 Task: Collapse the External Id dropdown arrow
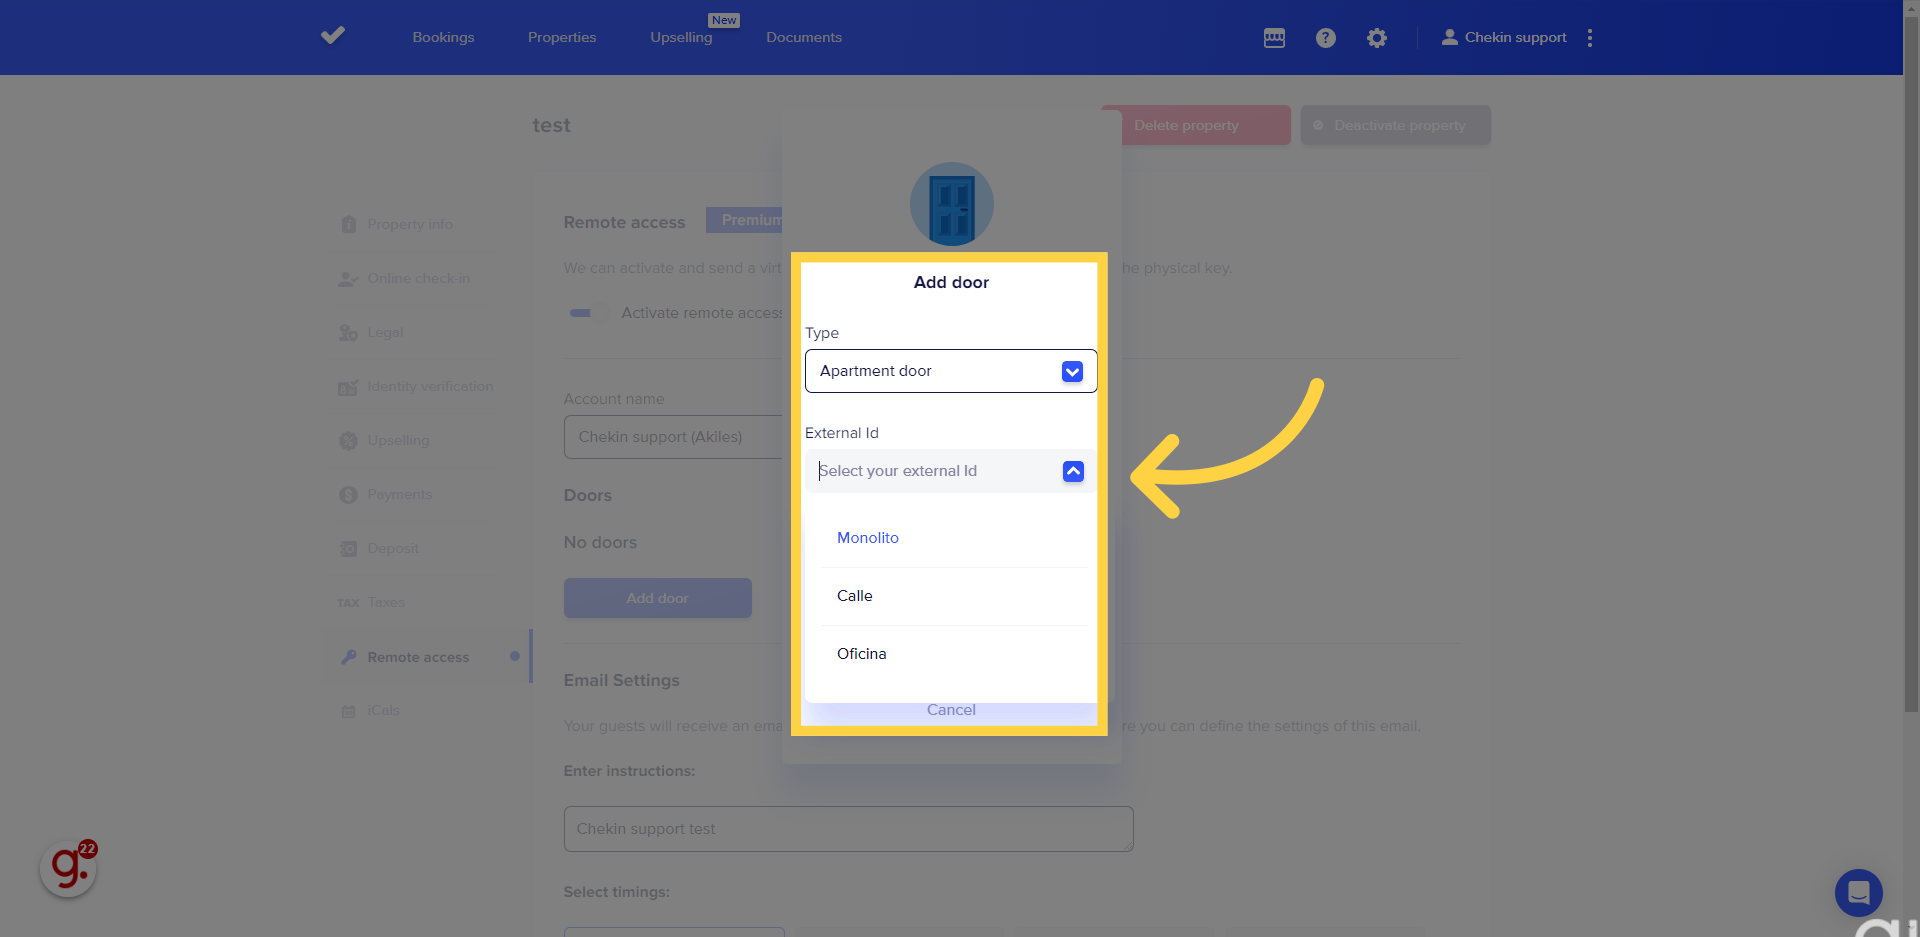[1073, 471]
